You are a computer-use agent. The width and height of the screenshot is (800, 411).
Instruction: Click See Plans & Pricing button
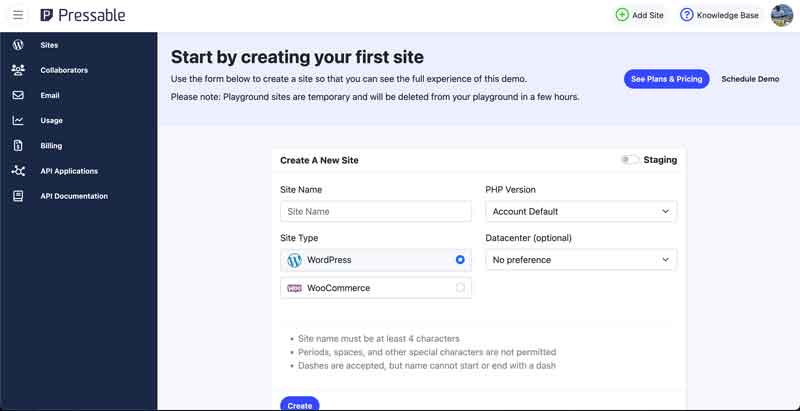tap(666, 79)
